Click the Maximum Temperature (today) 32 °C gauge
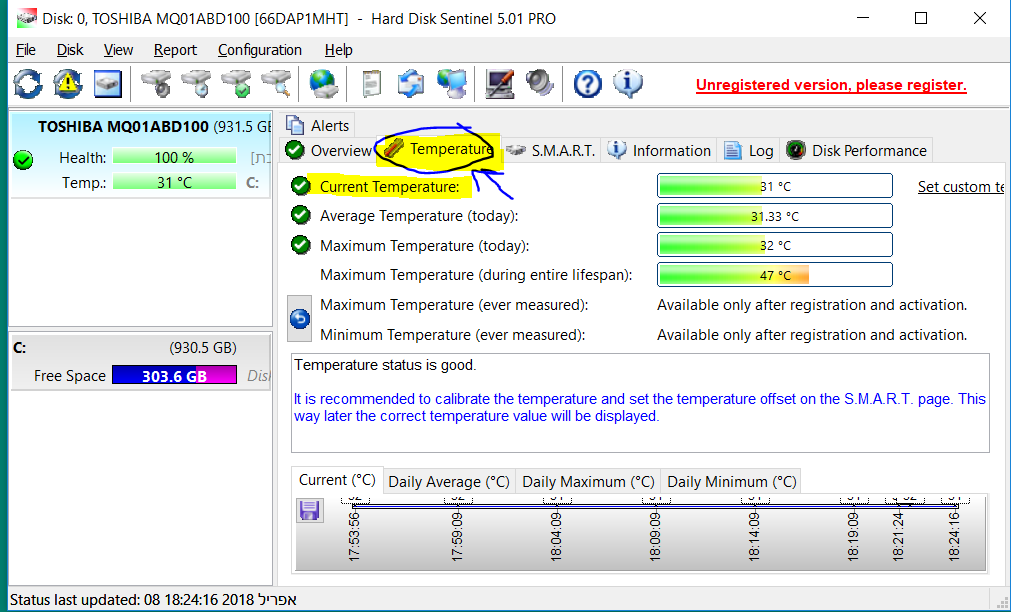Viewport: 1011px width, 612px height. [x=774, y=245]
